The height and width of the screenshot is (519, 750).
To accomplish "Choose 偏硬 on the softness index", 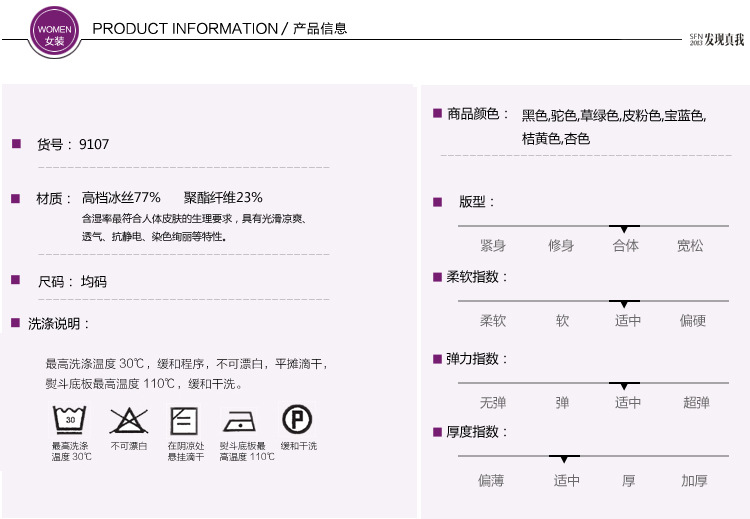I will [x=693, y=321].
